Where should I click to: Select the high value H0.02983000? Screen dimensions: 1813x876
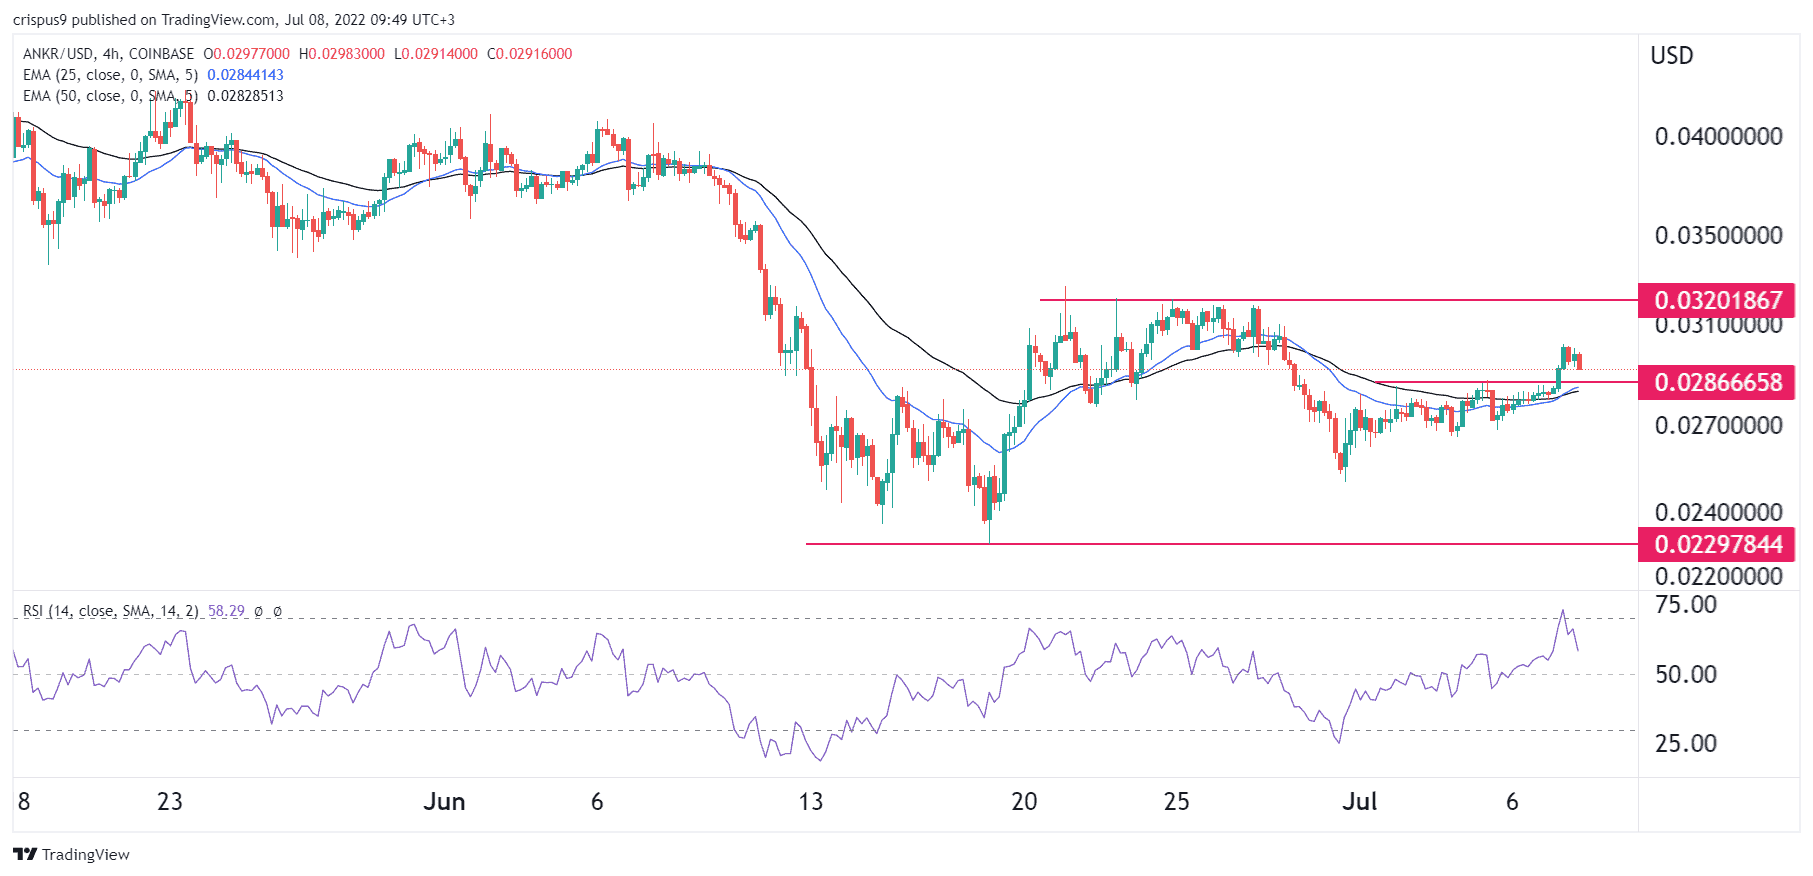coord(342,54)
